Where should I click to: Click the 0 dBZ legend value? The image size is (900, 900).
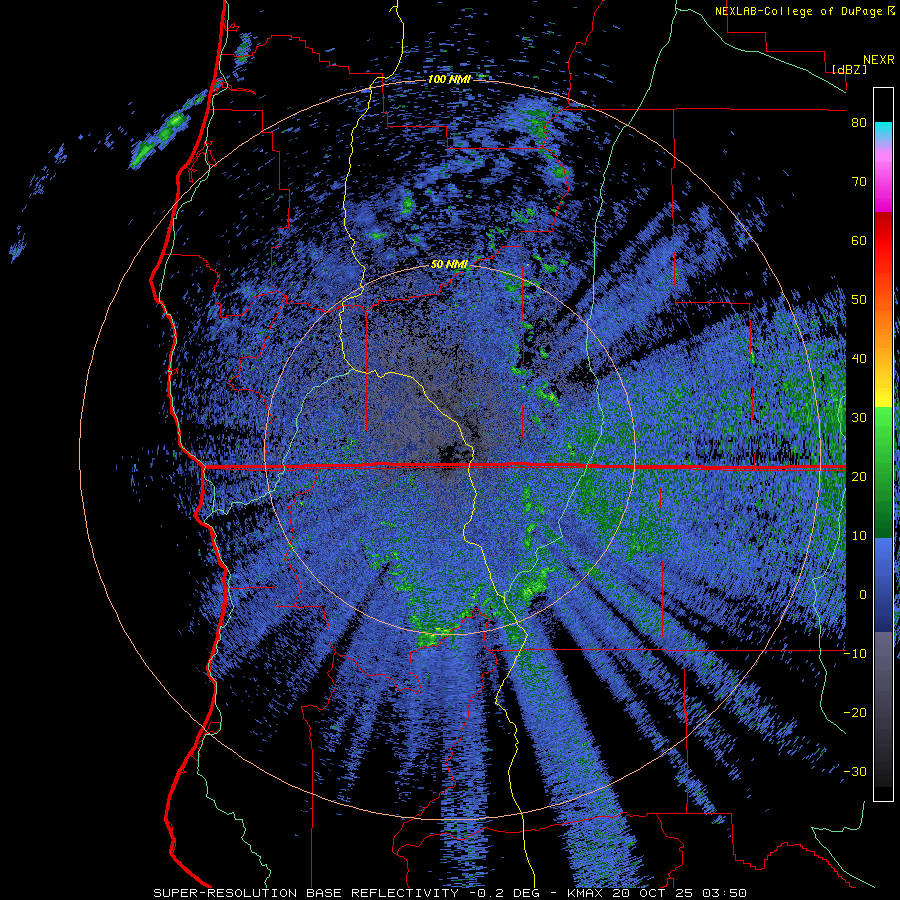click(x=863, y=595)
